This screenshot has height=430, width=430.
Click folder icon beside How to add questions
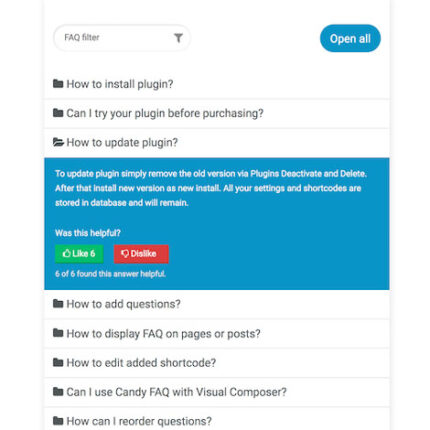pos(58,303)
